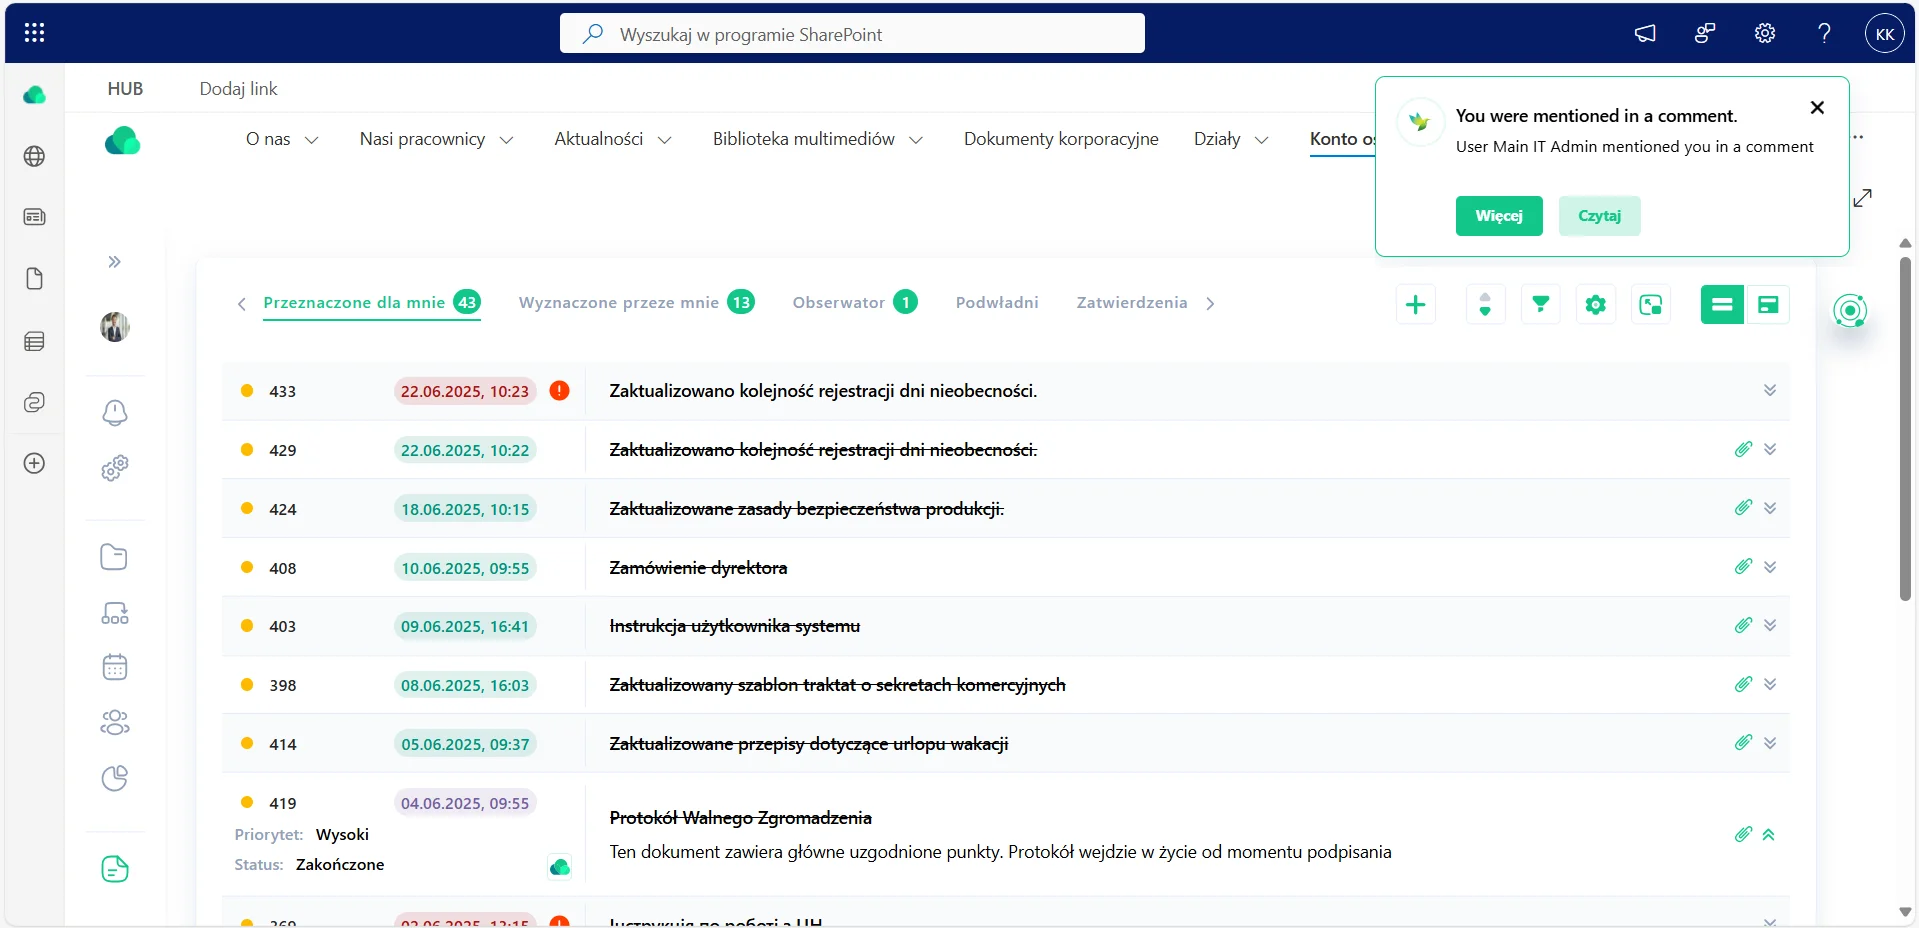1919x928 pixels.
Task: Expand the left panel double chevron
Action: (115, 262)
